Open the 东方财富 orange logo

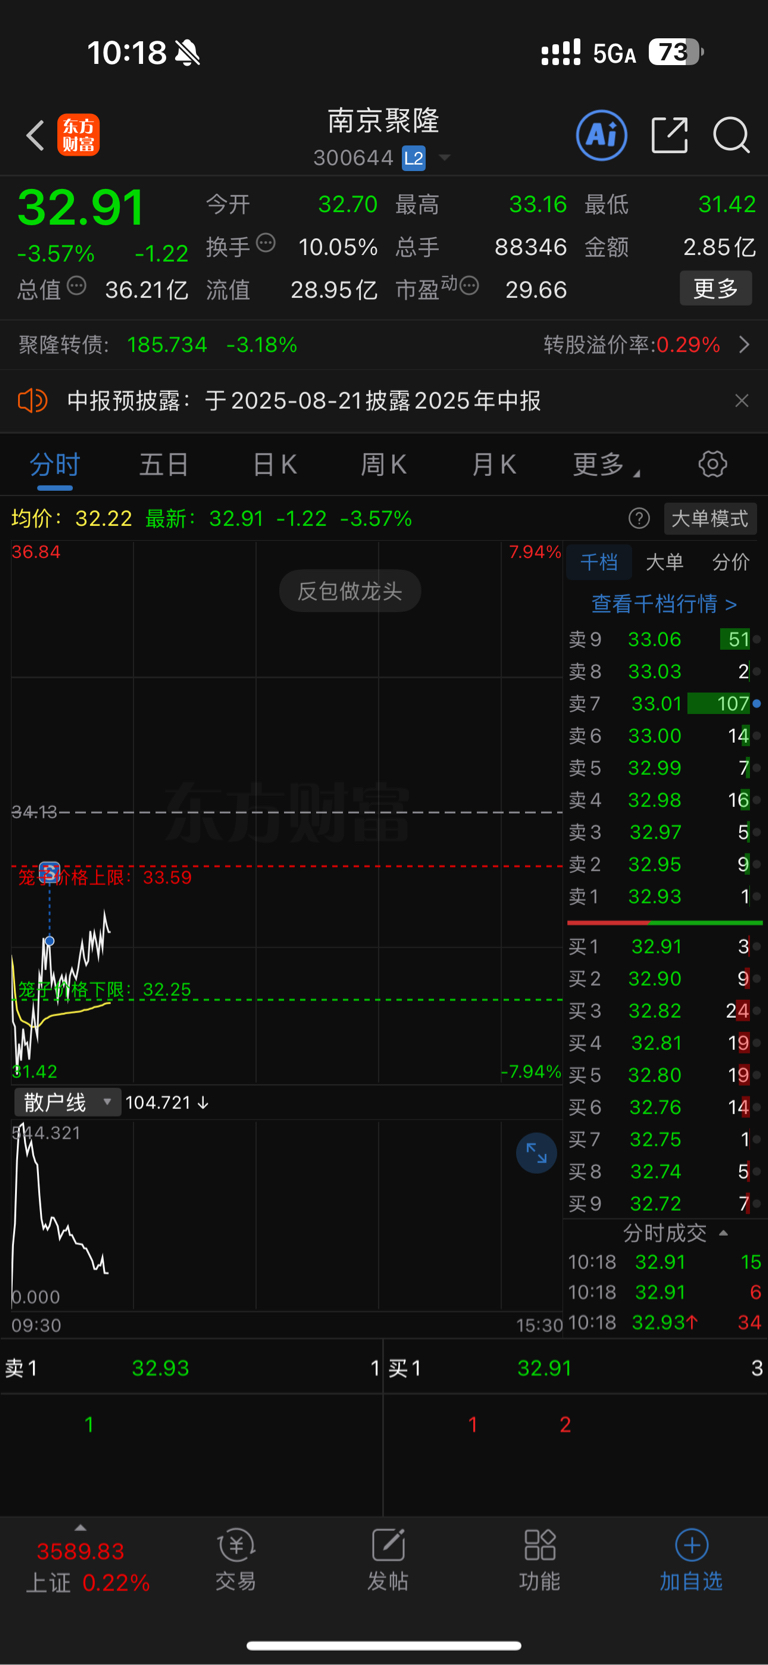point(78,135)
